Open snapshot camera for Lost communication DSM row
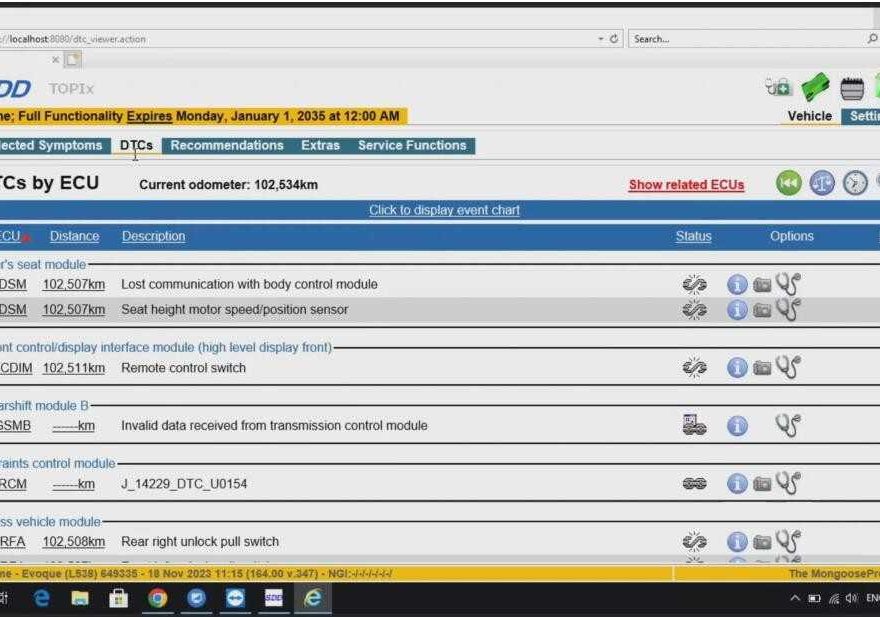Screen dimensions: 880x617 (762, 285)
